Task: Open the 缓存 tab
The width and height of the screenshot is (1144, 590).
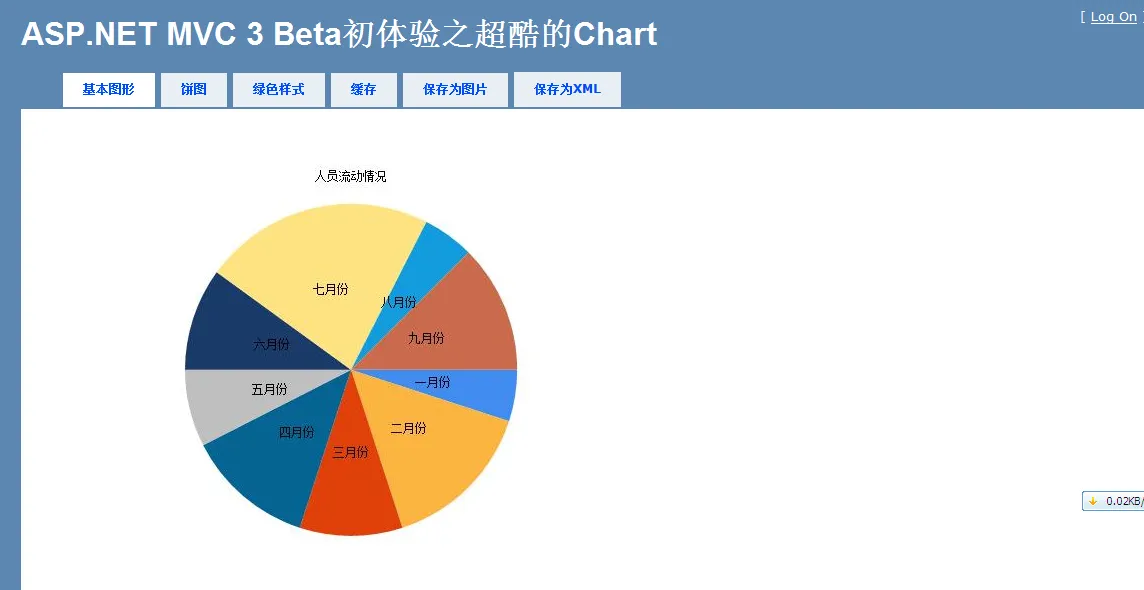Action: click(x=363, y=89)
